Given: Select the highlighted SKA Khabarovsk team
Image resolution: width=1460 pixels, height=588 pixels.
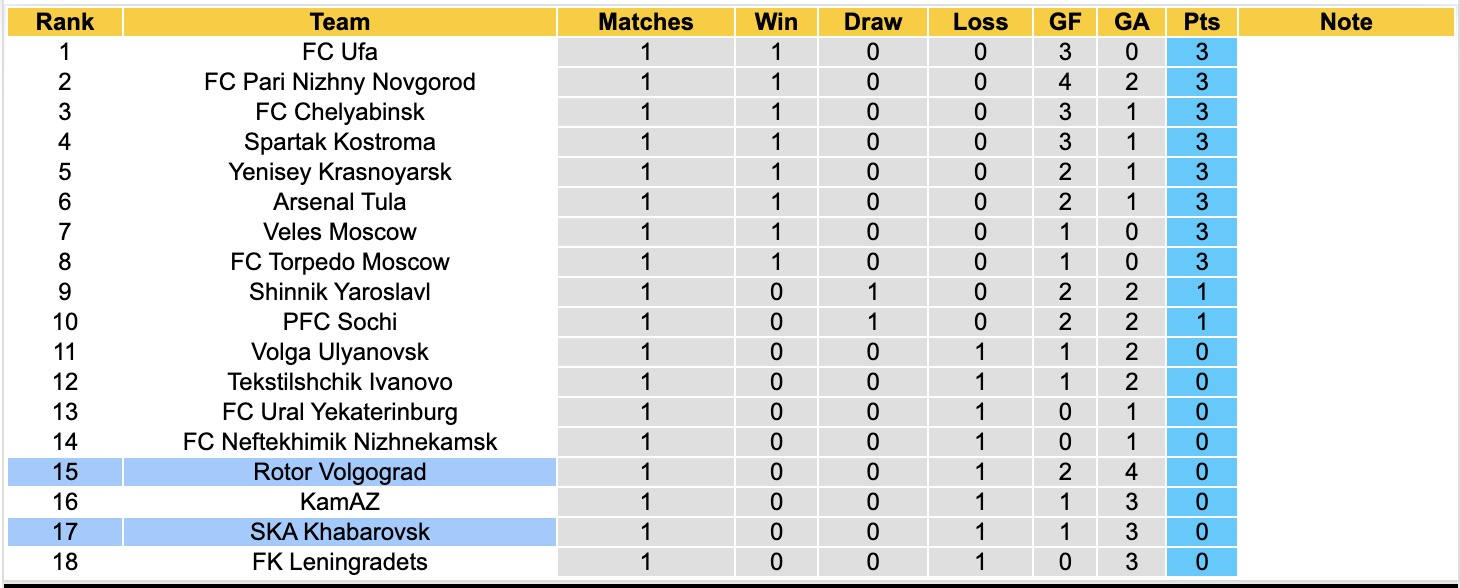Looking at the screenshot, I should coord(340,532).
